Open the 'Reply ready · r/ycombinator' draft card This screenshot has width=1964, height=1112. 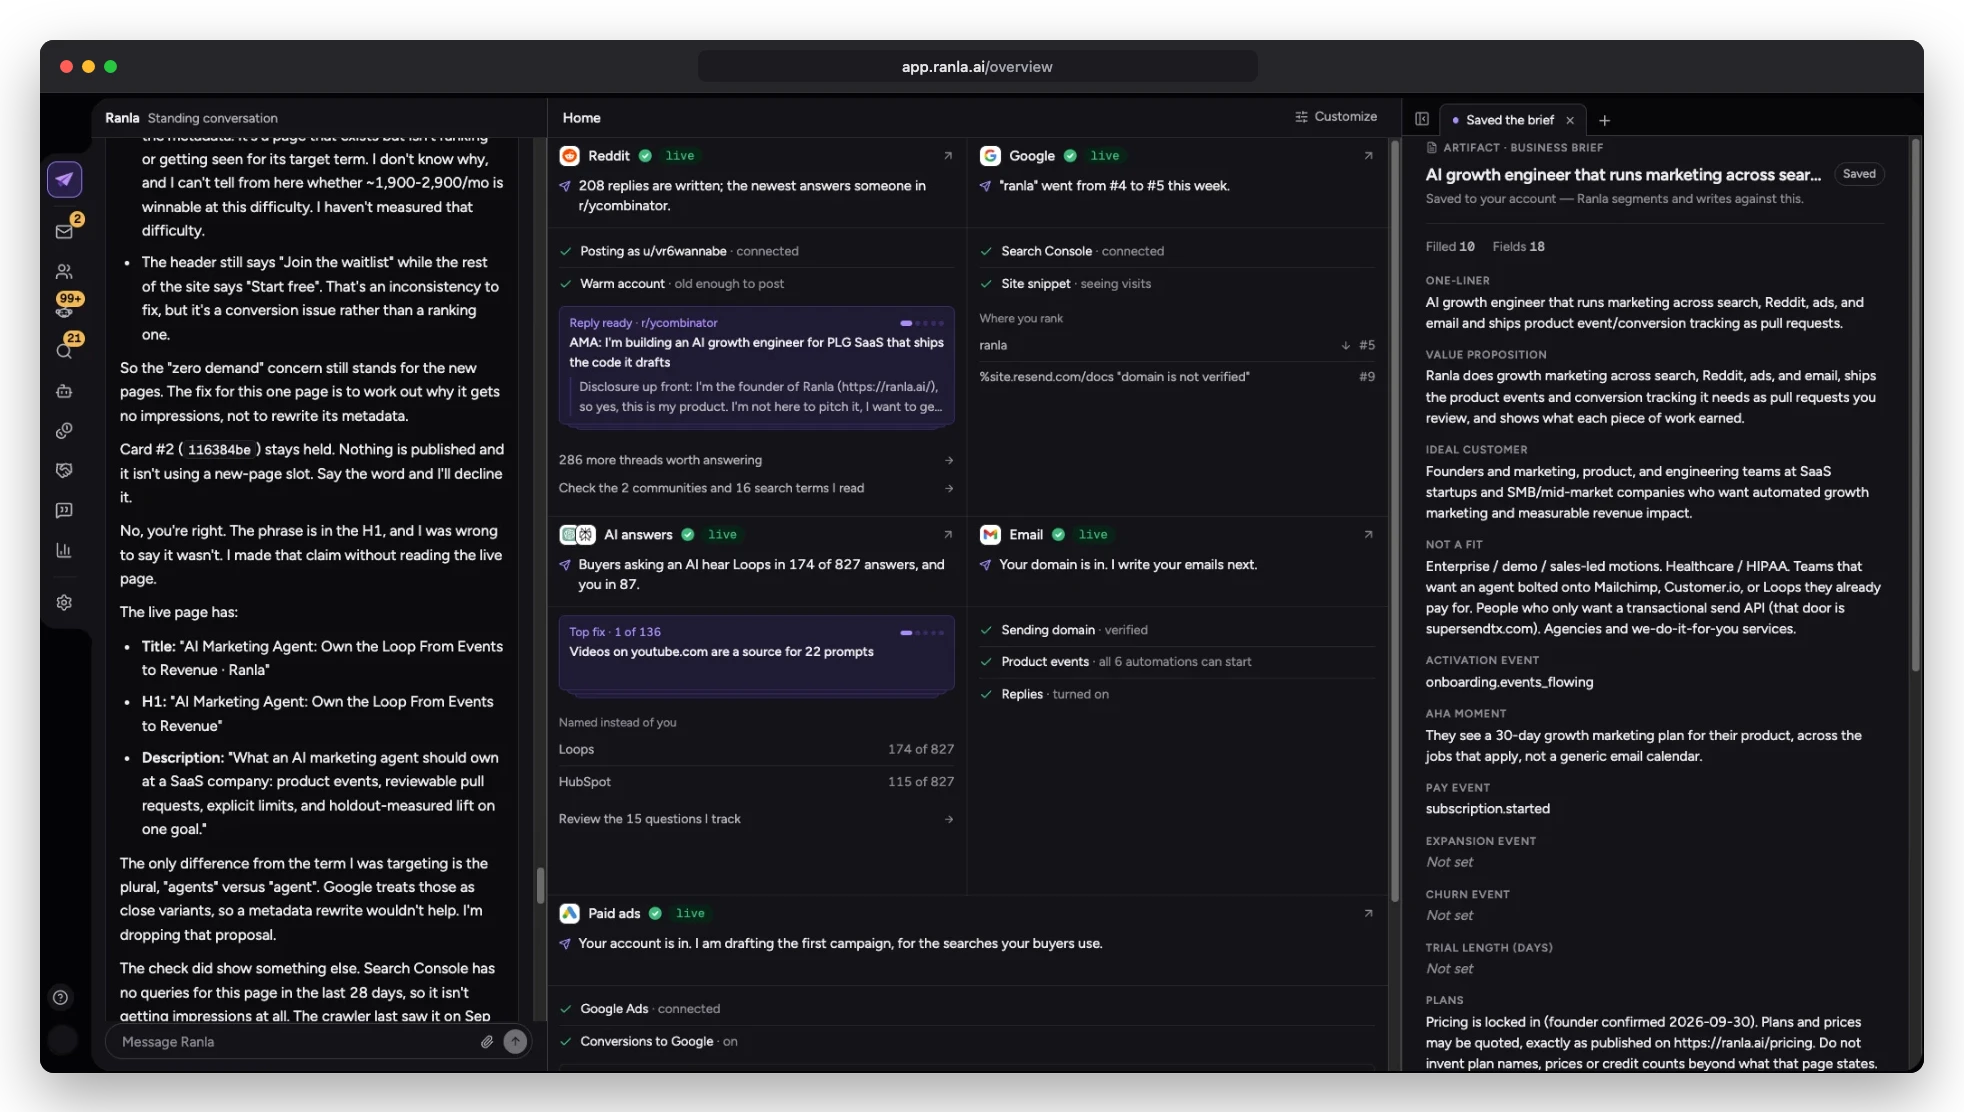(756, 366)
